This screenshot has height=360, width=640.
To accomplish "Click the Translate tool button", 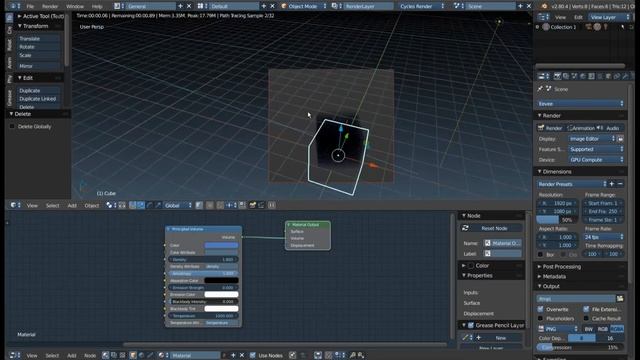I will (39, 38).
